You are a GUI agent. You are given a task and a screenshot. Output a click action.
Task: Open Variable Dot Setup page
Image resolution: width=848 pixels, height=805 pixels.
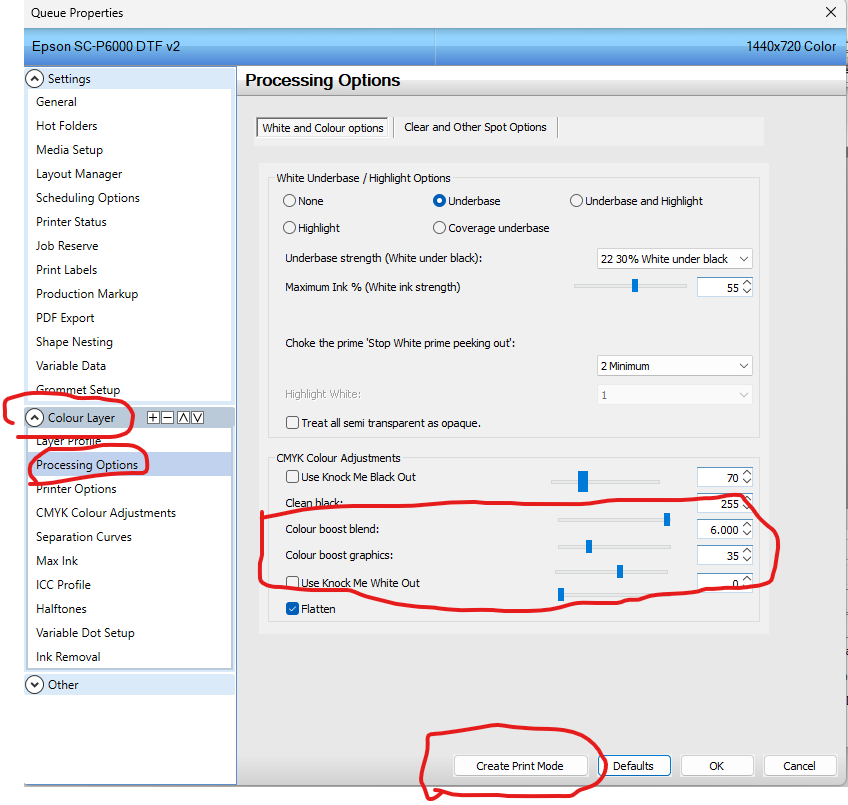coord(85,632)
